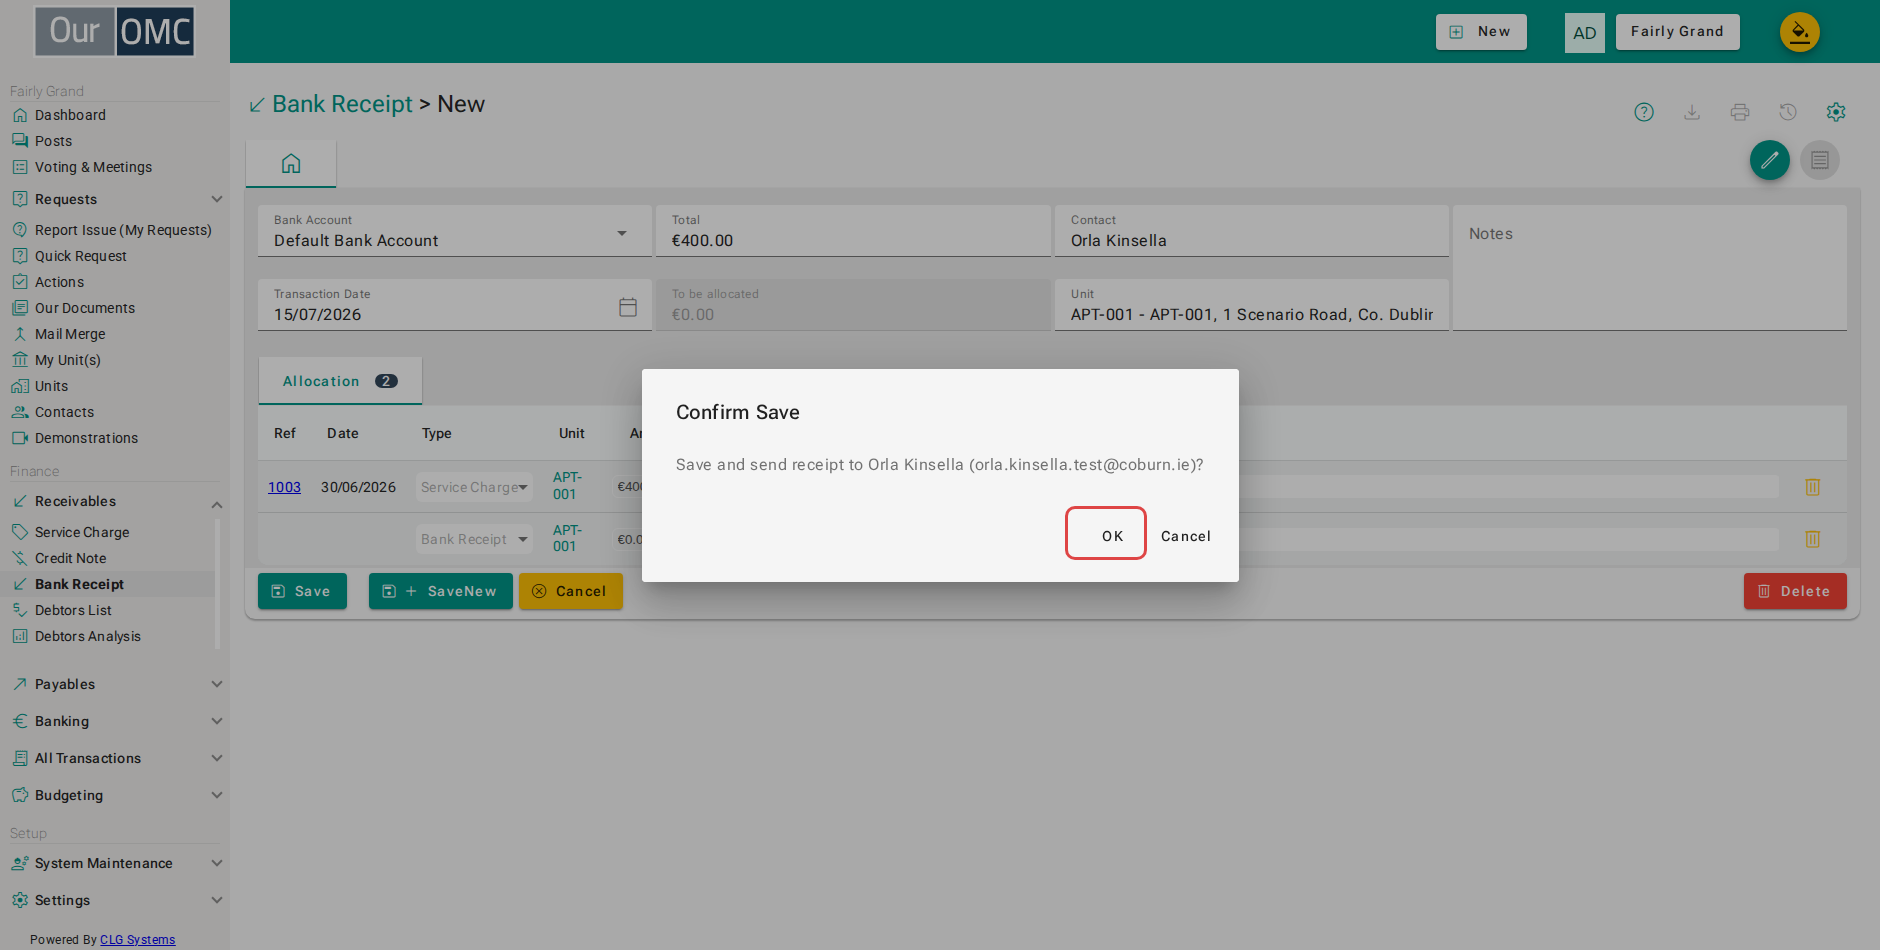The height and width of the screenshot is (950, 1880).
Task: Expand the Budgeting section
Action: (x=116, y=795)
